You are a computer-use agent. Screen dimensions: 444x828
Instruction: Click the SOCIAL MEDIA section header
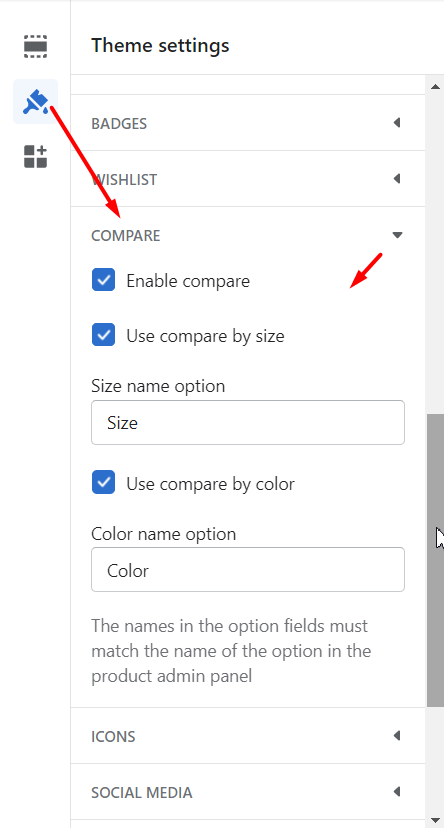248,792
